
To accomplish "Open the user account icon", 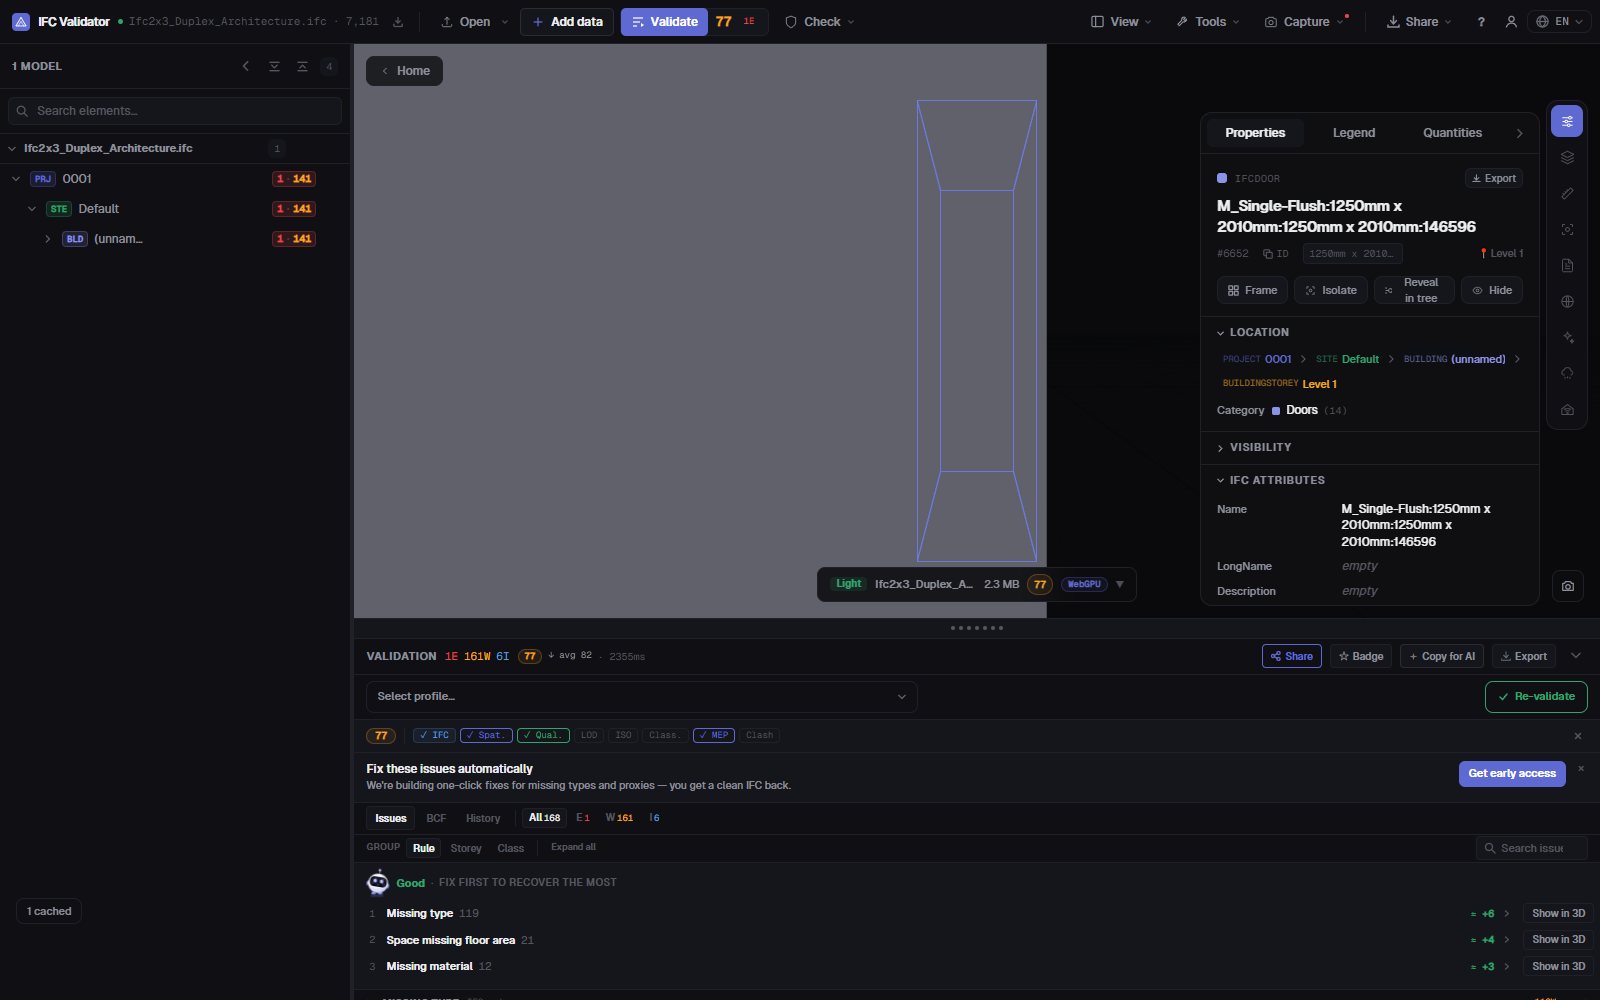I will (1511, 22).
